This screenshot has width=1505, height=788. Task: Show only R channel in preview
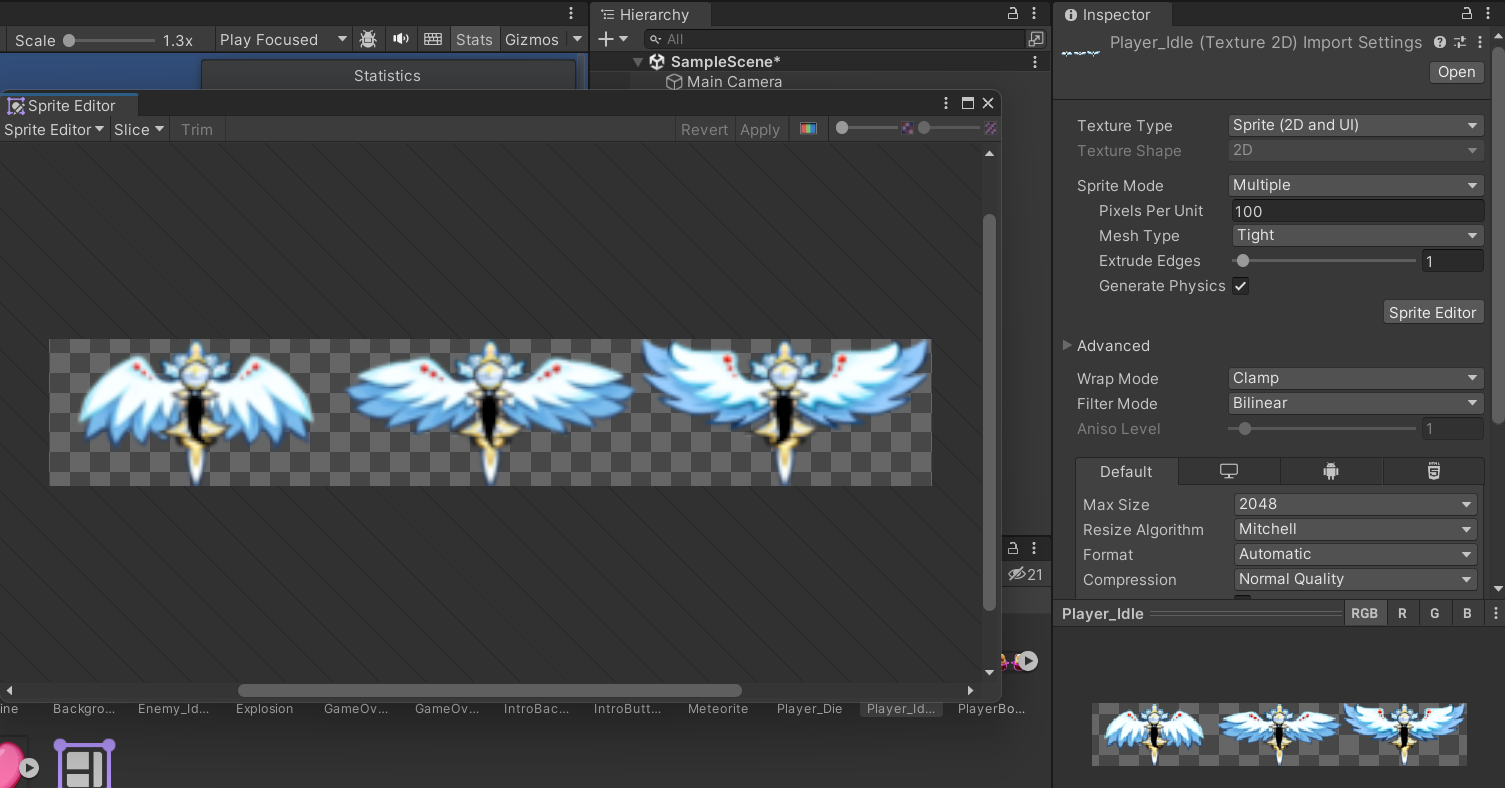click(x=1402, y=613)
